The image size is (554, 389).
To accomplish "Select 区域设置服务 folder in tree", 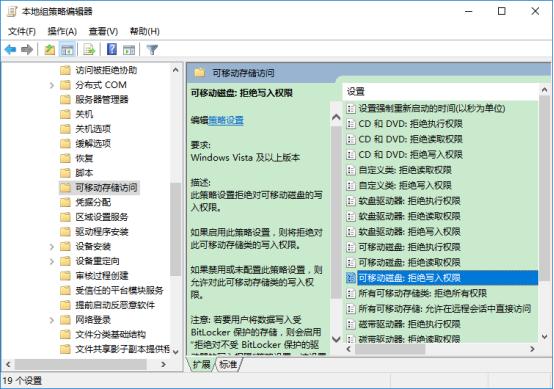I will point(102,217).
